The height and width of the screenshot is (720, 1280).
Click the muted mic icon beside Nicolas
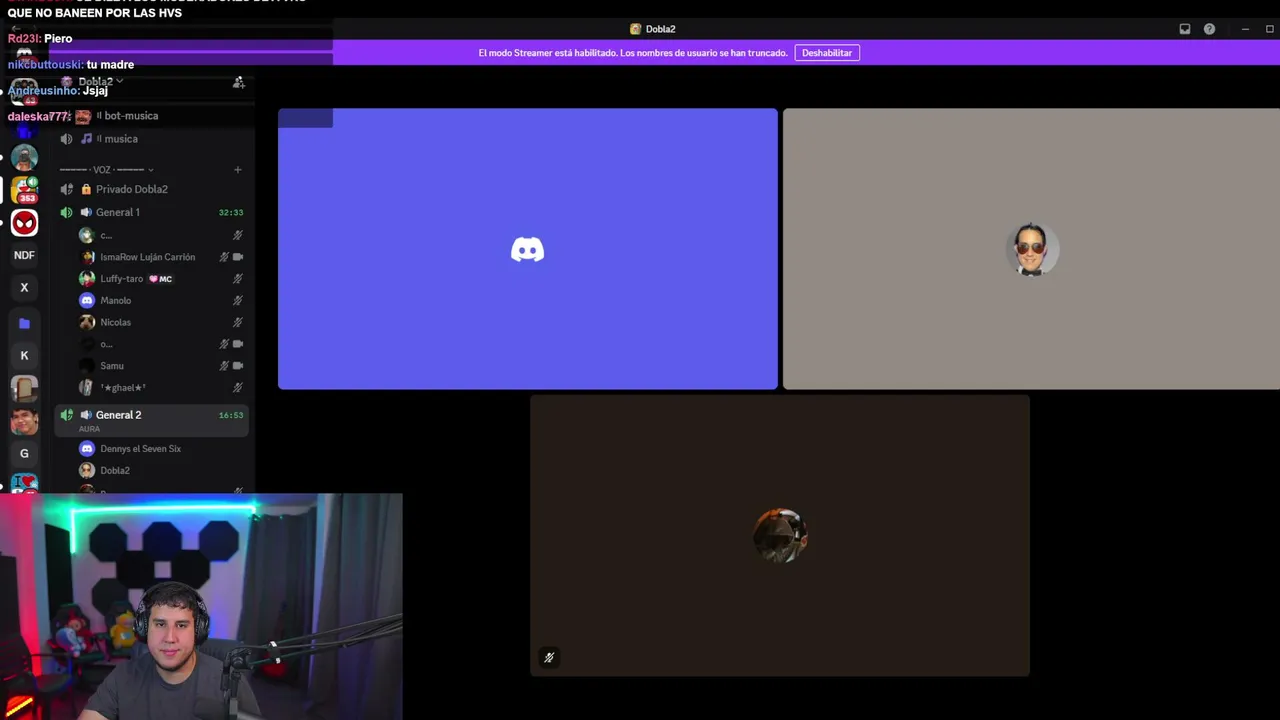238,322
